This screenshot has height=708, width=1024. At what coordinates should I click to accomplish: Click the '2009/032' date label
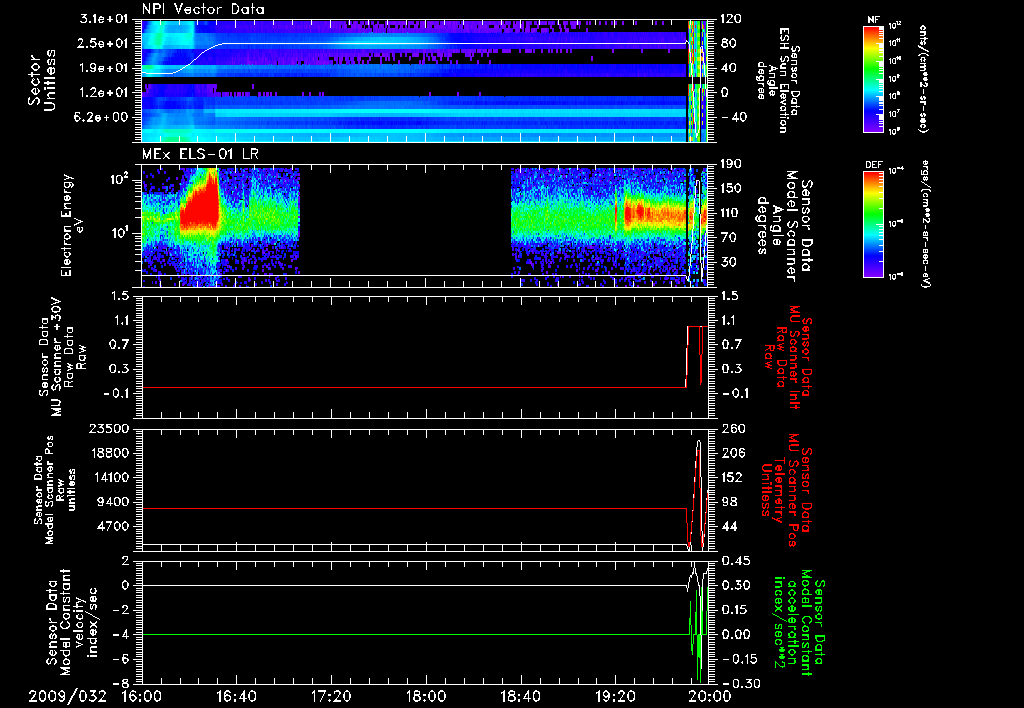67,696
